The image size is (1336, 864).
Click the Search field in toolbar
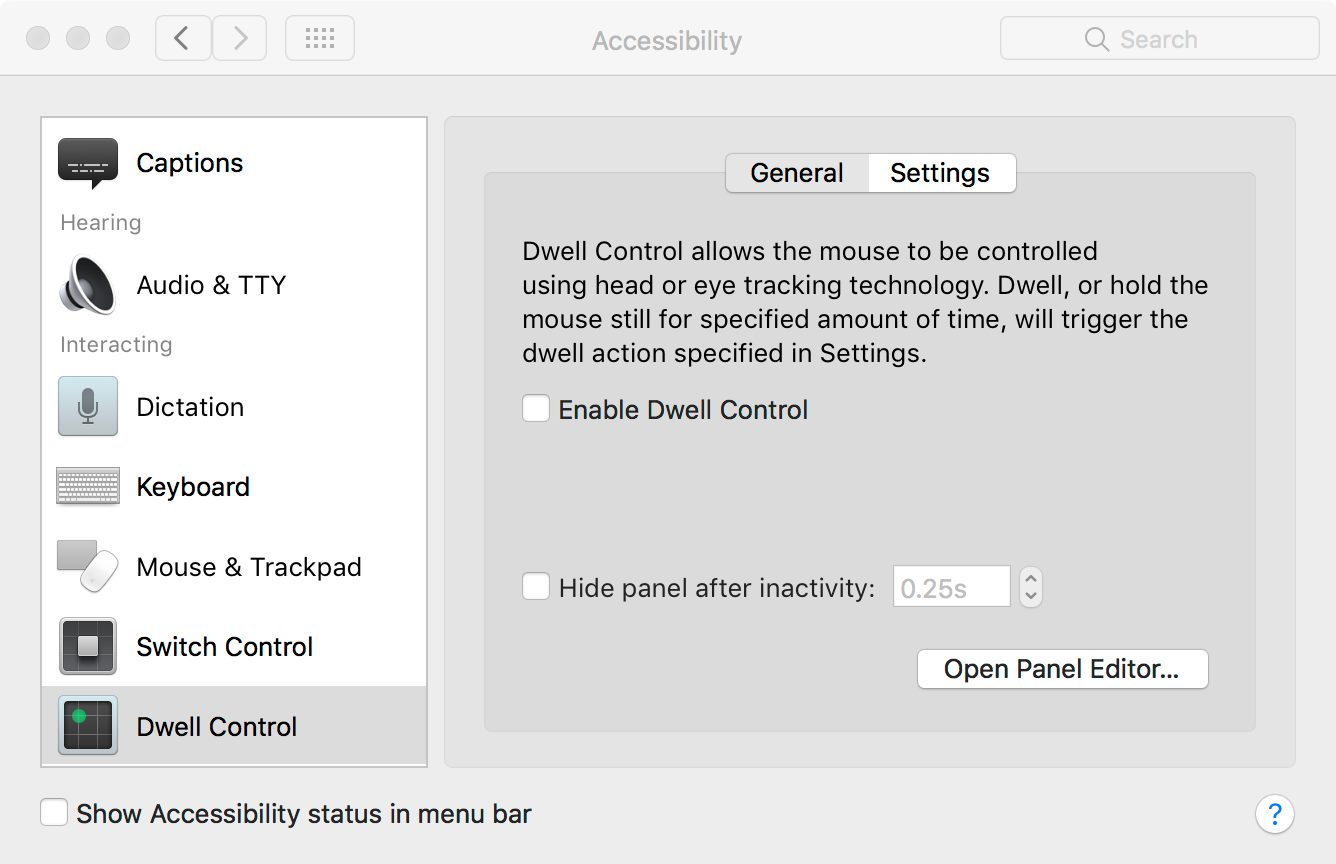[1159, 39]
